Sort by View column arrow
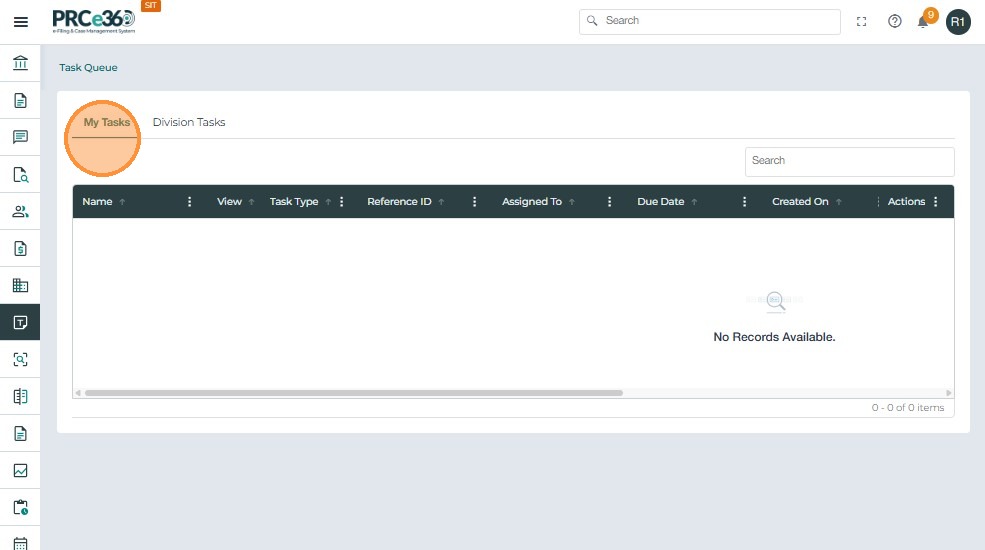 [x=251, y=202]
